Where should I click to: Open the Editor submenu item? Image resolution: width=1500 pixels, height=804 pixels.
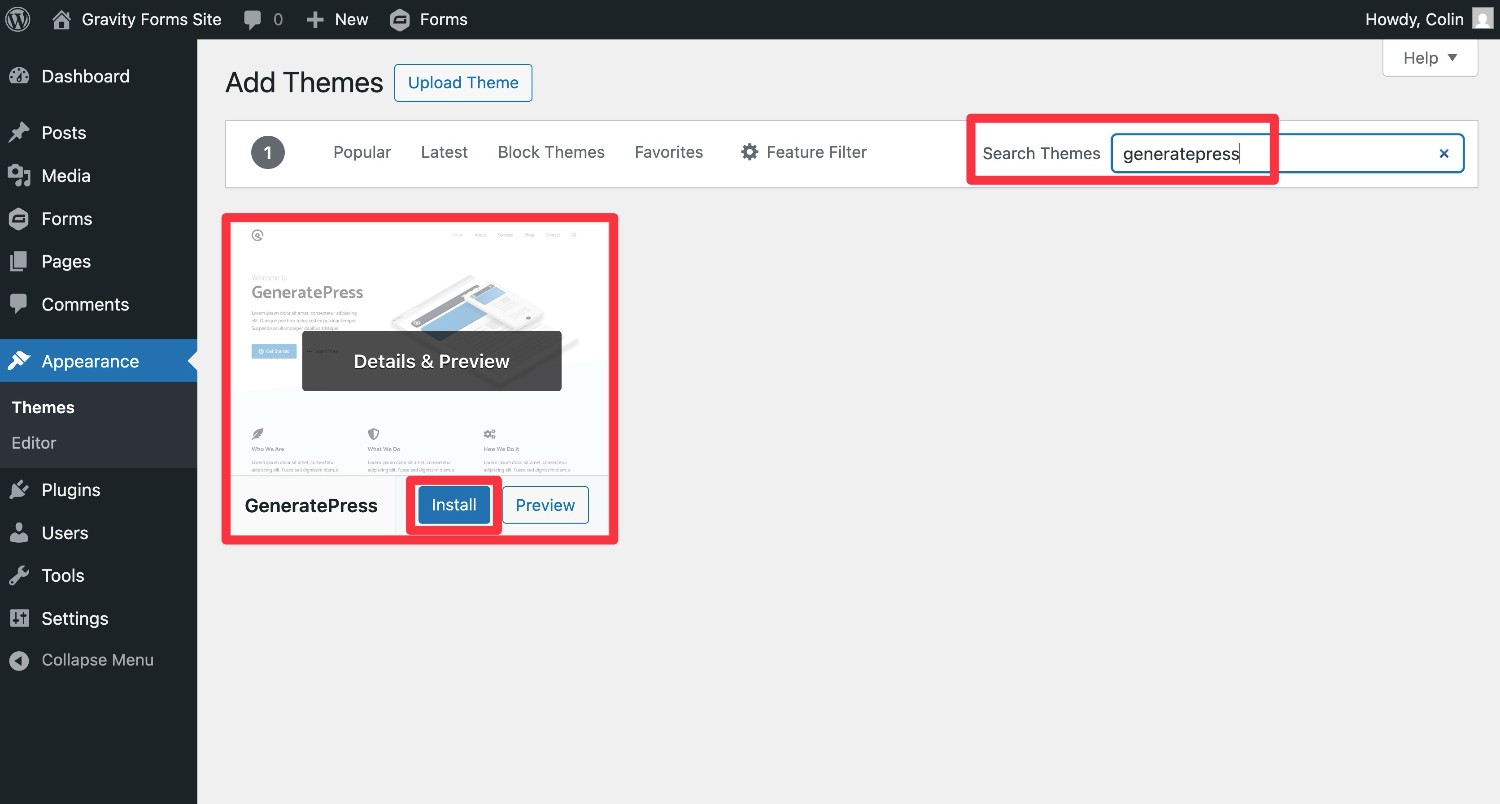tap(34, 443)
